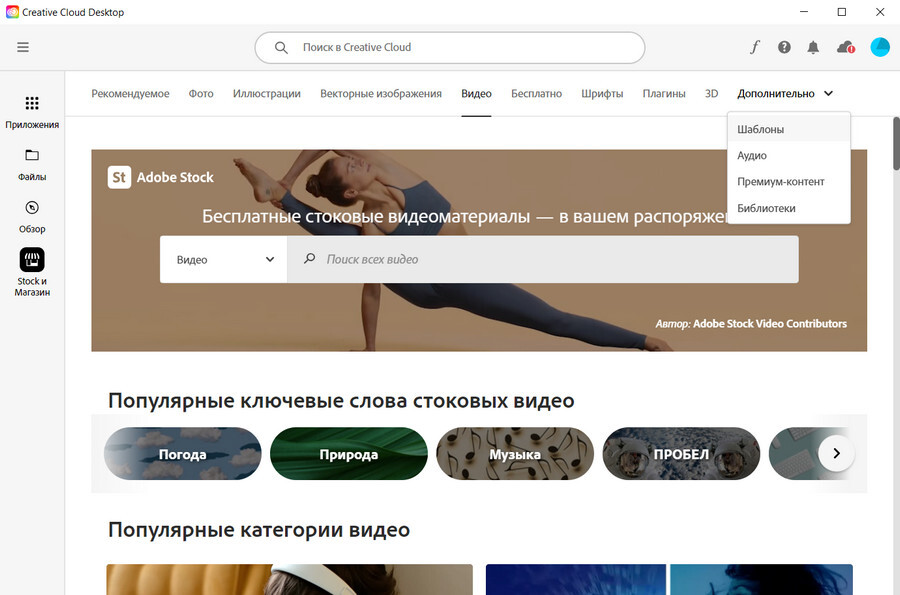Open the blue video category thumbnail
The width and height of the screenshot is (900, 595).
pos(669,580)
